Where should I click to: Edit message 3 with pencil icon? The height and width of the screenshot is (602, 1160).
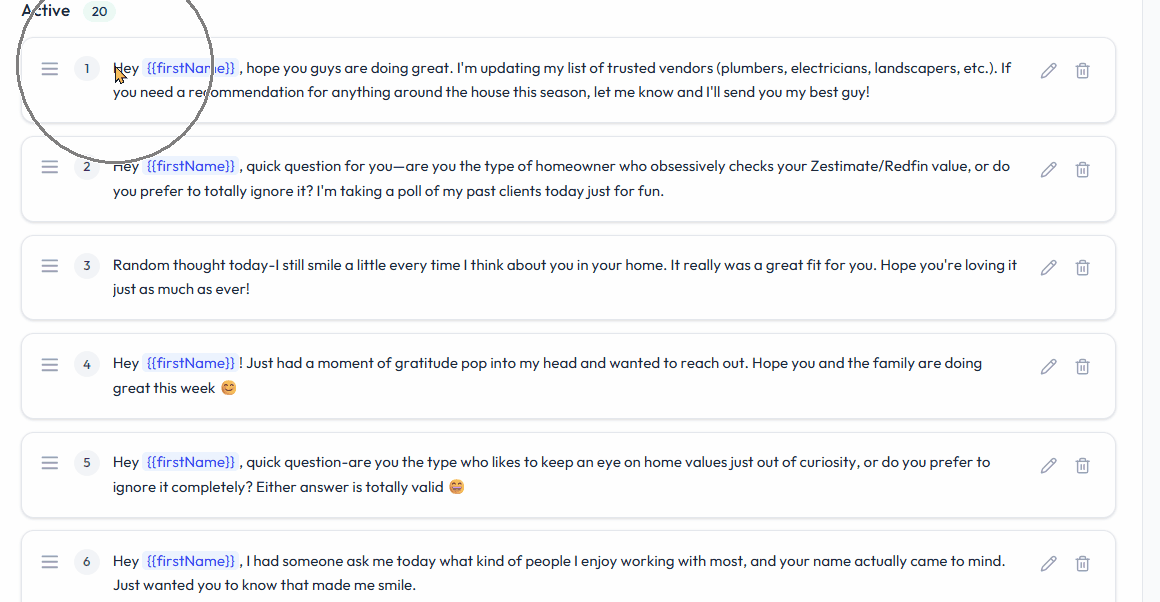click(1048, 267)
